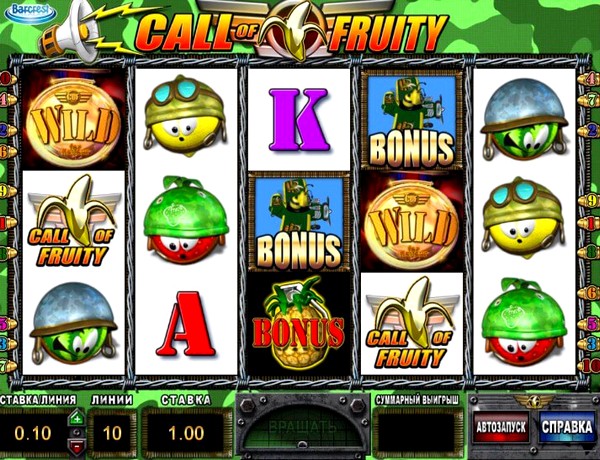Click the Call of Fruity banana title logo
The height and width of the screenshot is (460, 600).
pyautogui.click(x=292, y=31)
